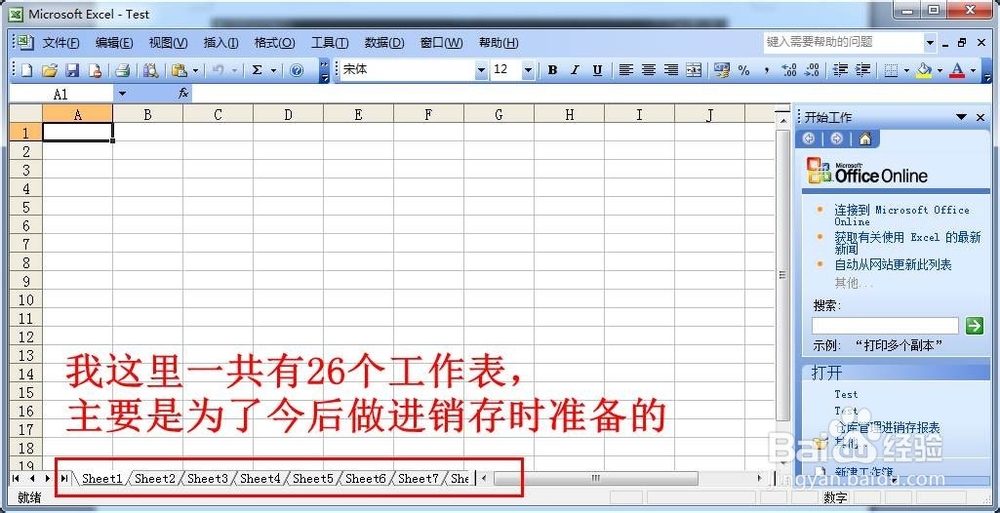Open the AutoSum functions dropdown arrow
The image size is (1000, 513).
(x=273, y=70)
